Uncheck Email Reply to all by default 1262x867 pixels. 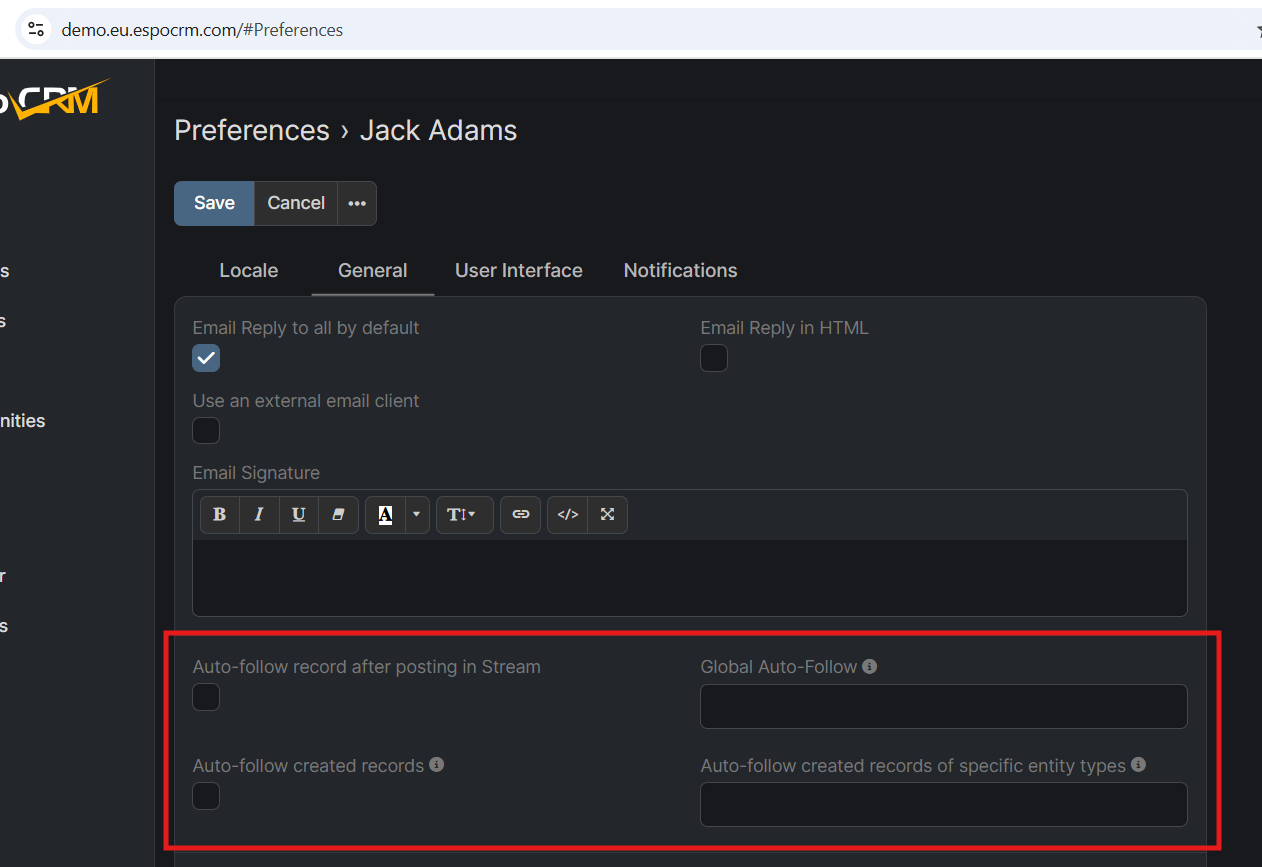click(206, 358)
